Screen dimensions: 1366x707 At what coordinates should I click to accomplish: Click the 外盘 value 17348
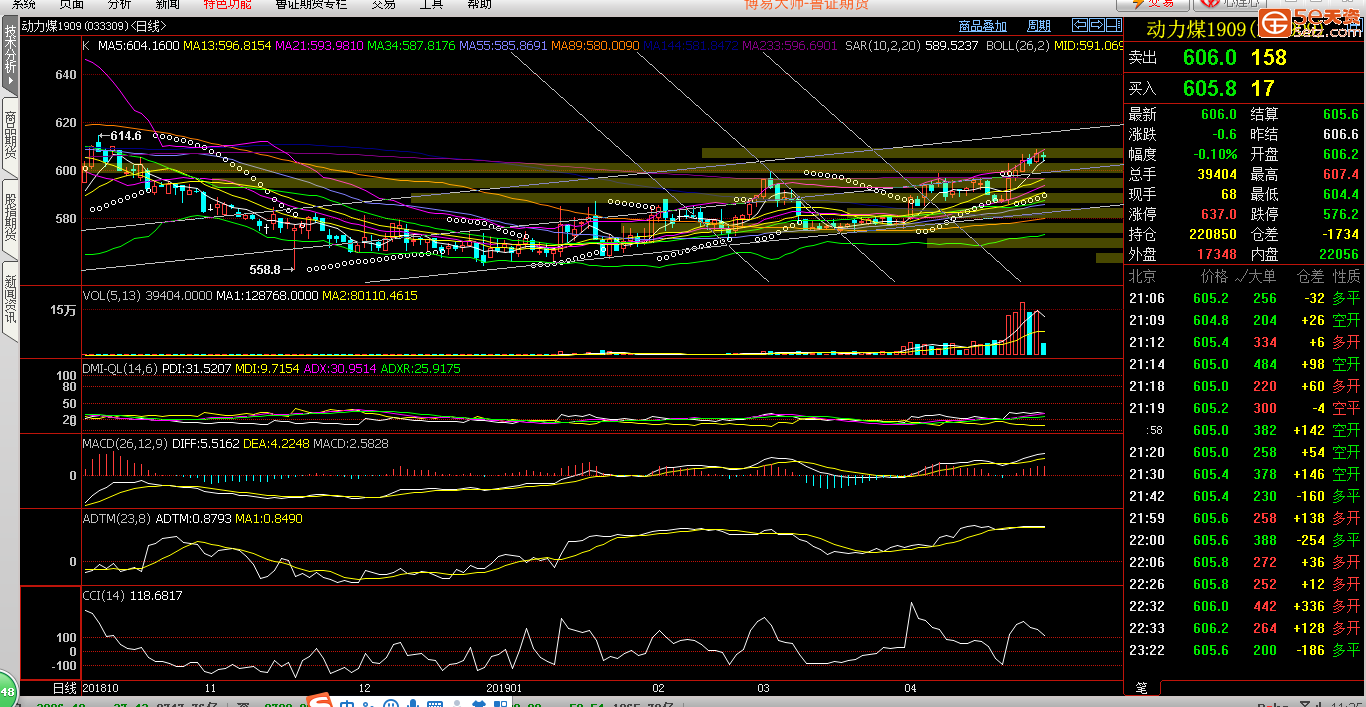click(1217, 254)
